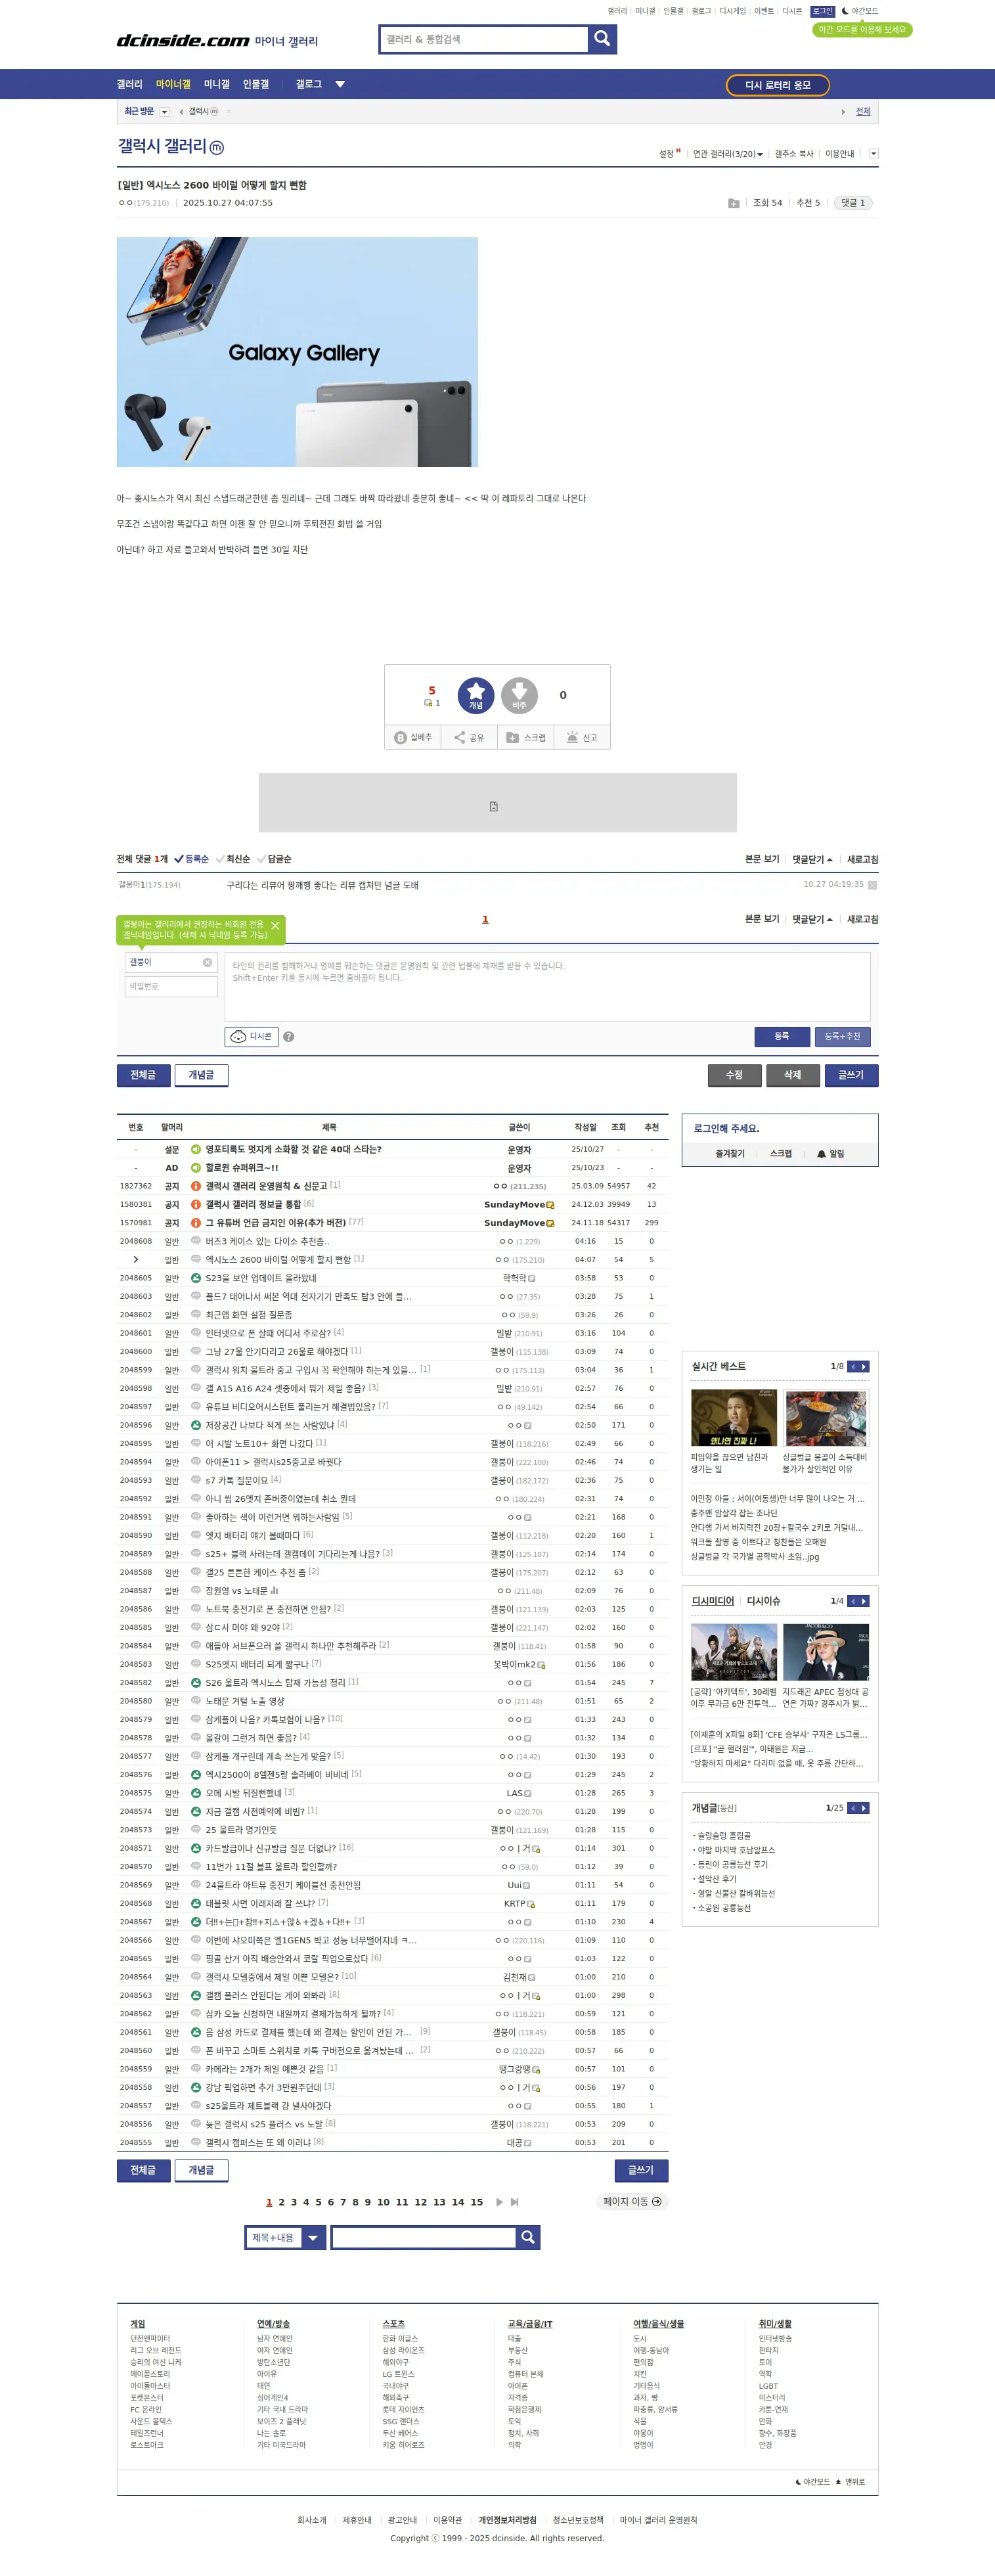This screenshot has height=2576, width=995.
Task: Go to next 디시미디어 page arrow
Action: click(x=864, y=1601)
